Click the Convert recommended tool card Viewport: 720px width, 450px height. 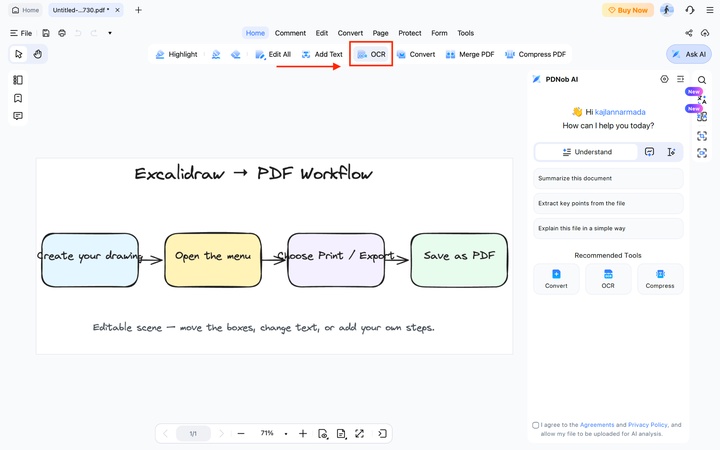(556, 279)
